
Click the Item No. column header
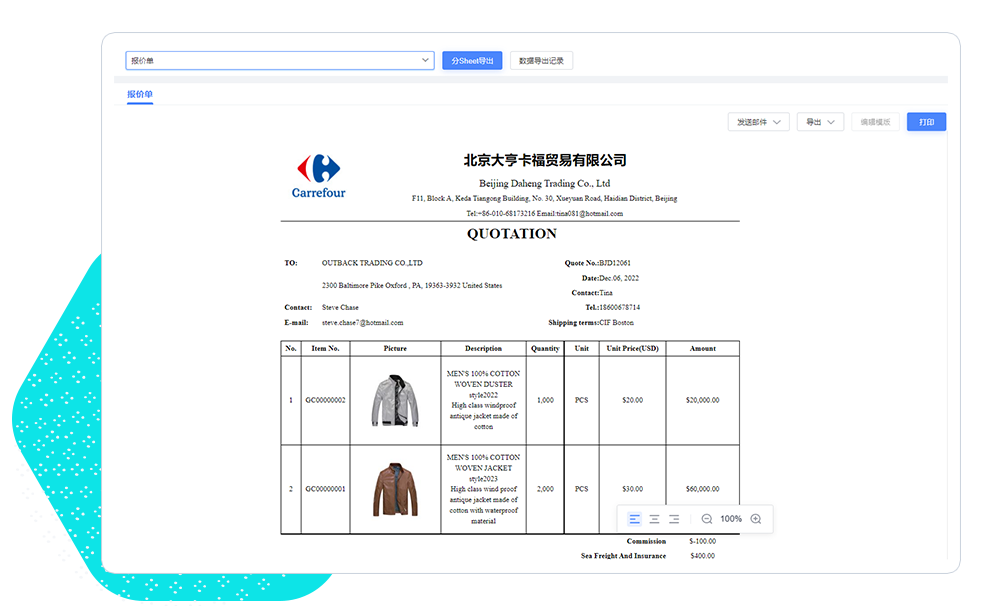tap(325, 349)
